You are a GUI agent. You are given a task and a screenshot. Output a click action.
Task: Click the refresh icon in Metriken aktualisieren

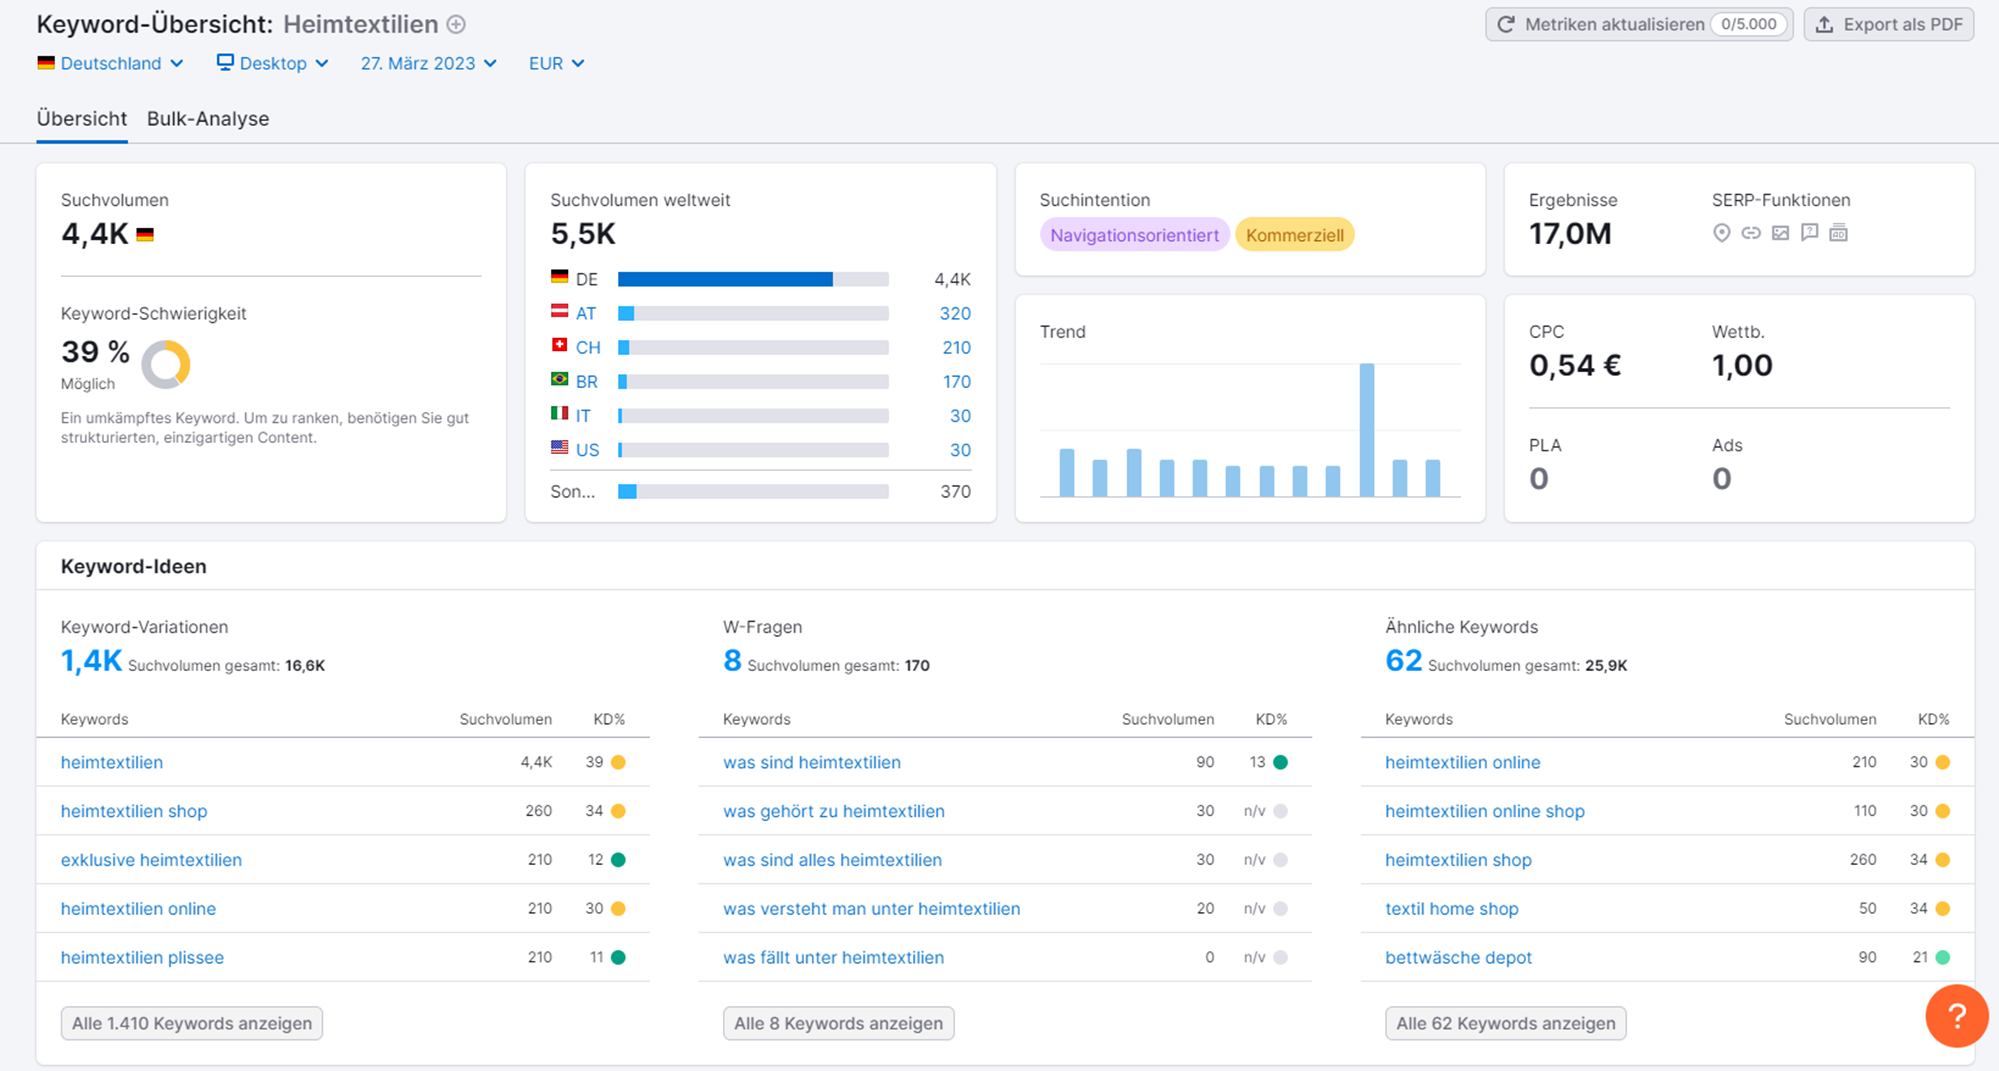tap(1506, 24)
